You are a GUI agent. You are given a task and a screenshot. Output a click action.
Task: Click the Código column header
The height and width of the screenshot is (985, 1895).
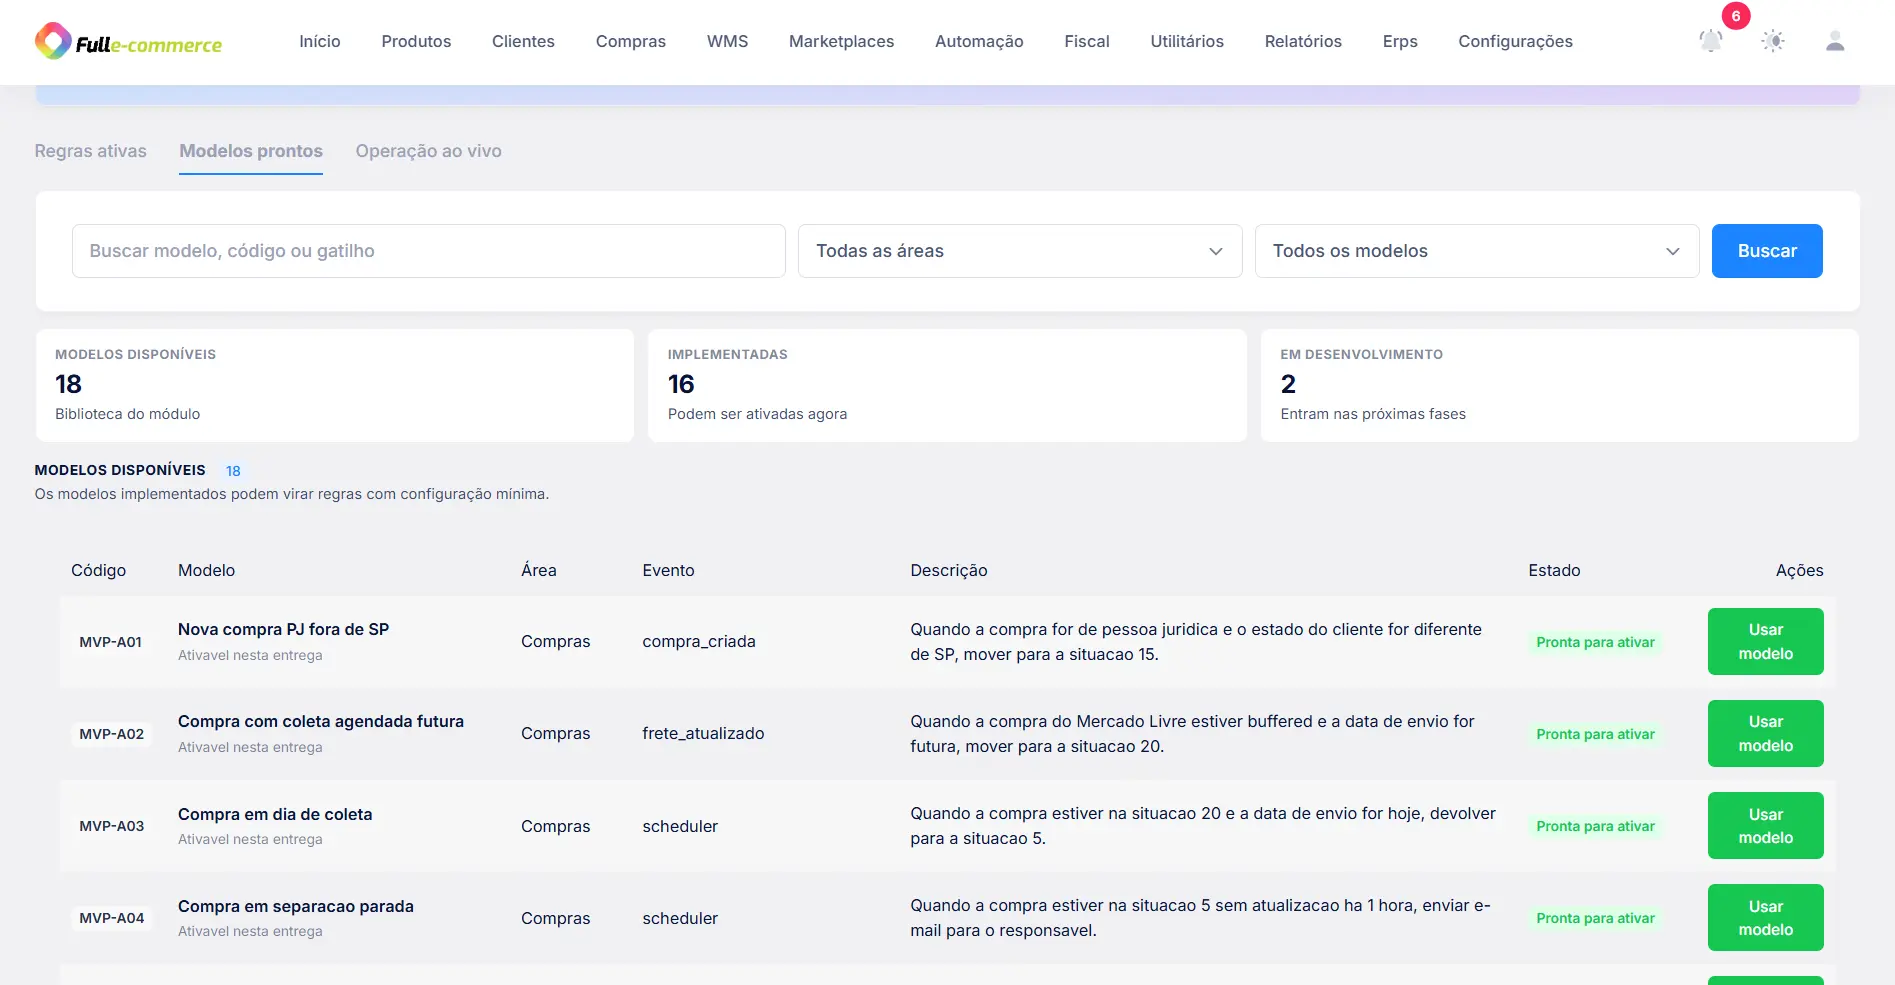pos(98,570)
